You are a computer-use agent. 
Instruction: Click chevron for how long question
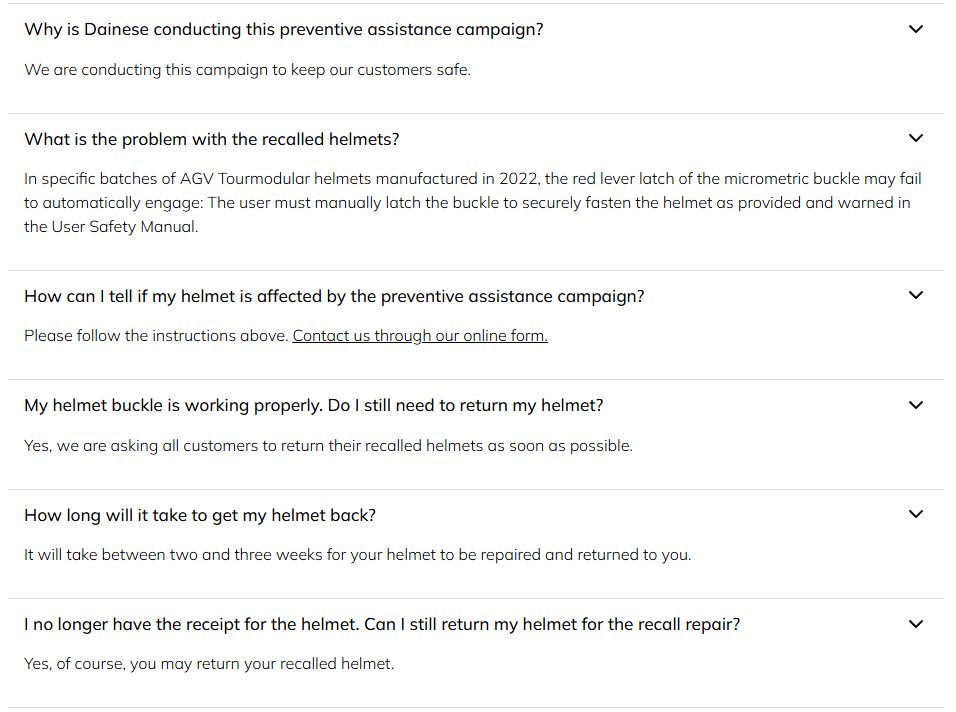(x=915, y=514)
